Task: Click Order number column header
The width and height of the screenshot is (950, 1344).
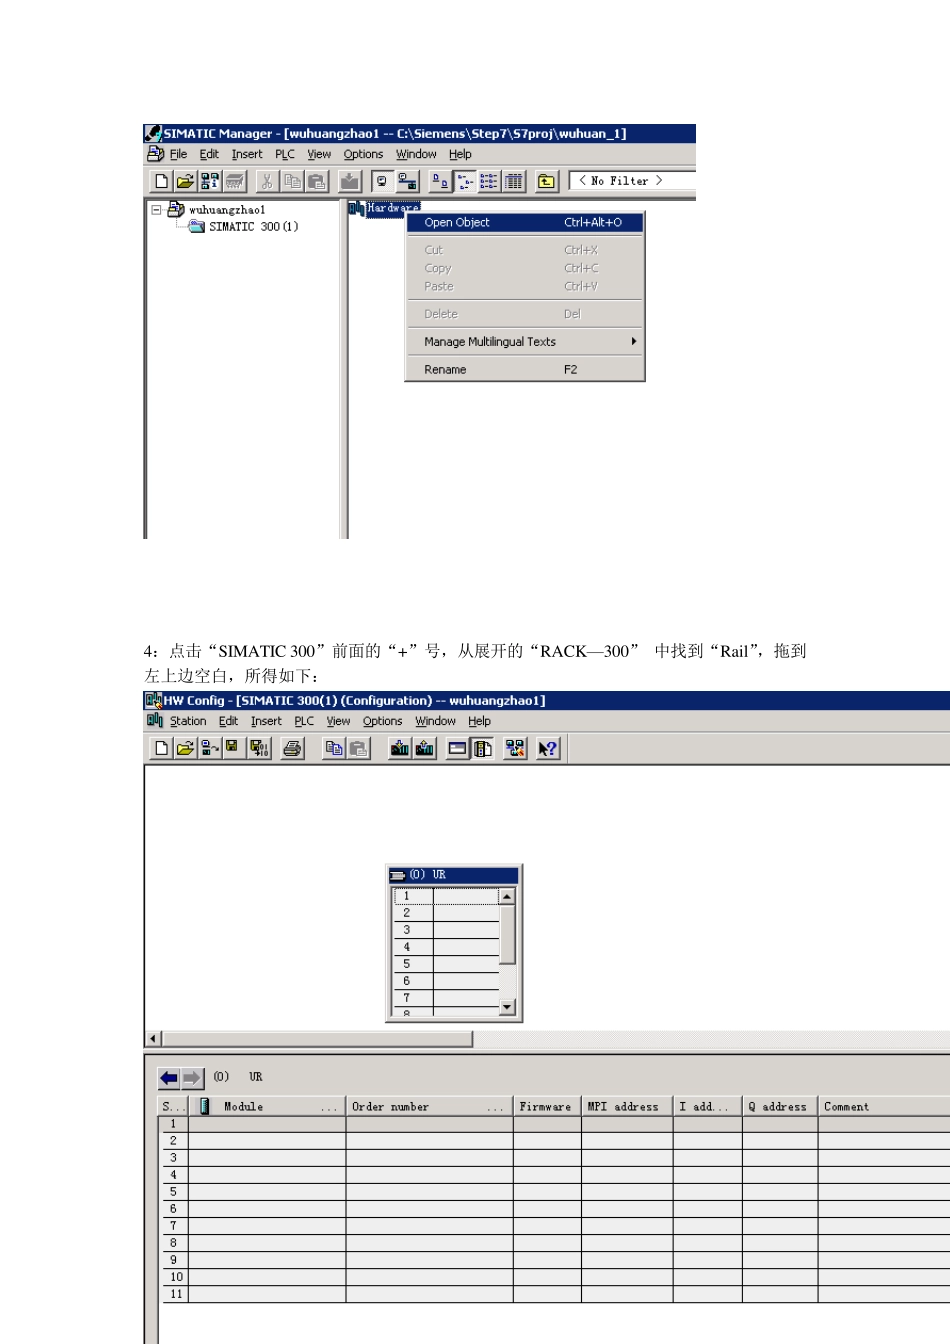Action: [x=429, y=1107]
